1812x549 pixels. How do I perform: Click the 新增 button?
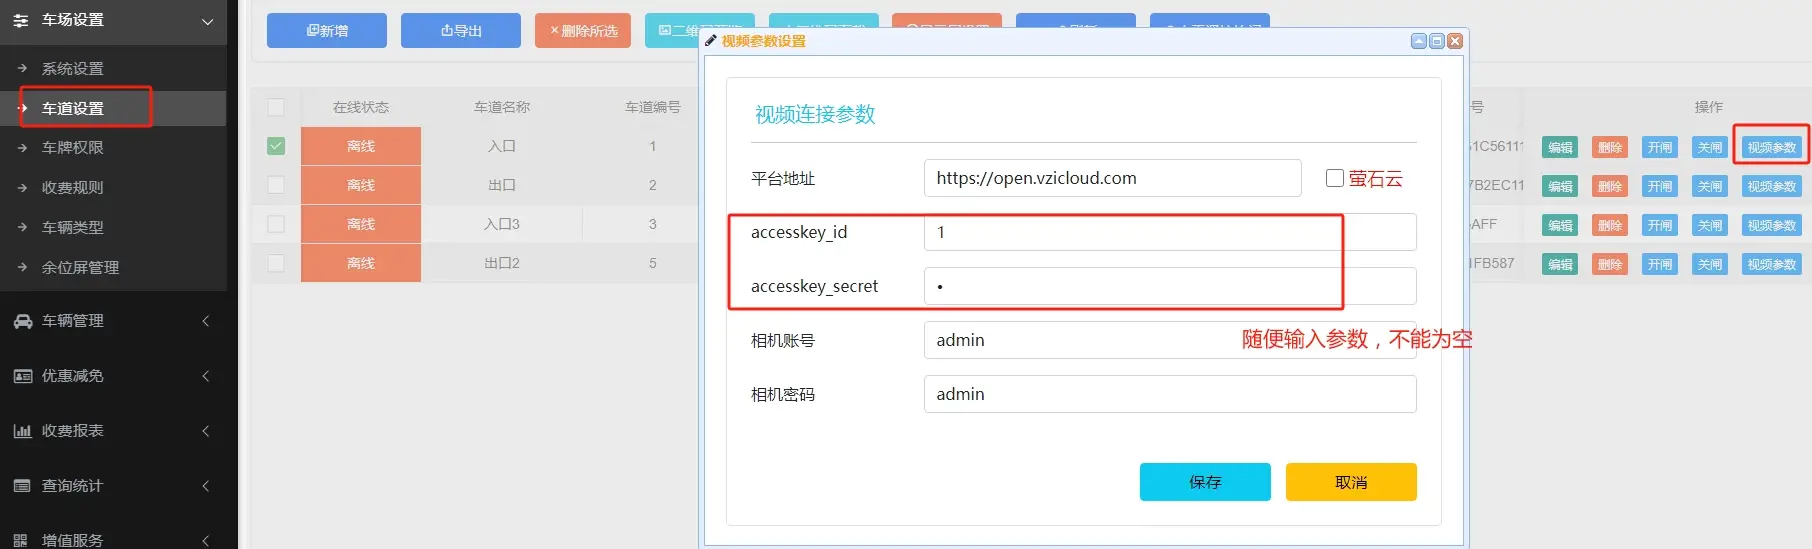tap(327, 31)
